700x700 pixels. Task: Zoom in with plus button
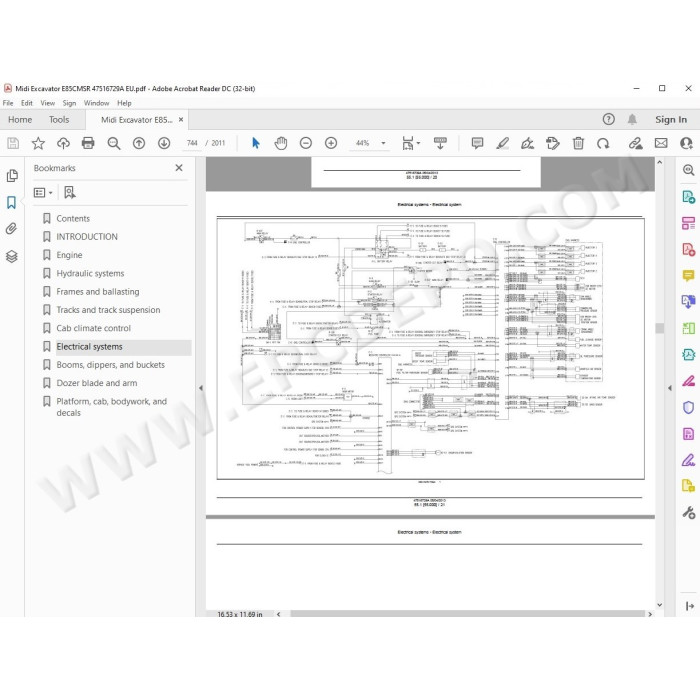coord(331,143)
